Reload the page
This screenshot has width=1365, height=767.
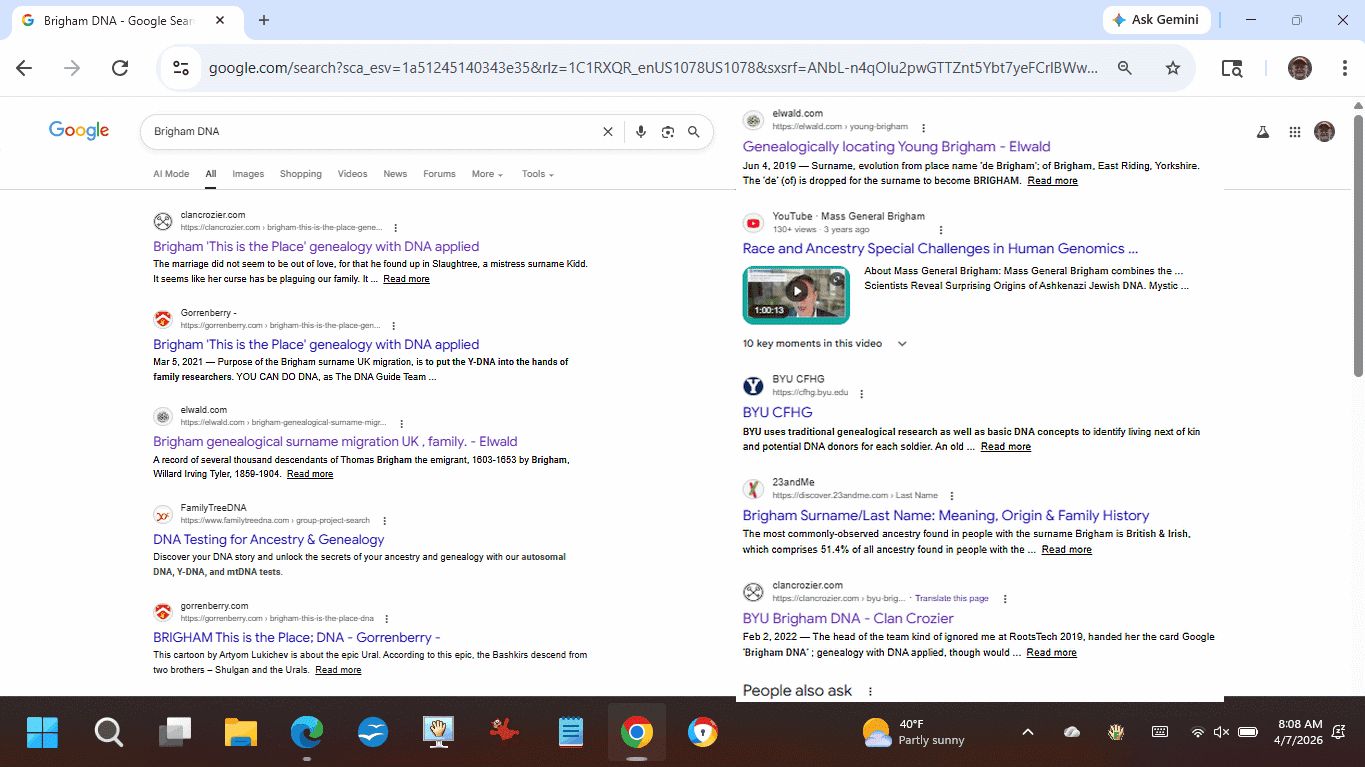(120, 68)
